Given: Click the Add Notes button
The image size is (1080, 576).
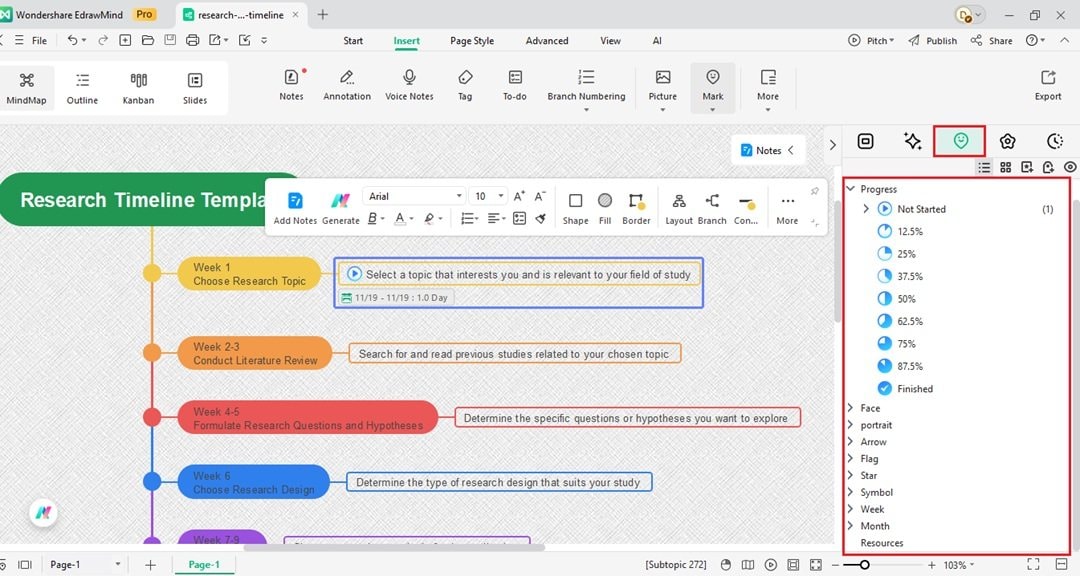Looking at the screenshot, I should click(x=295, y=207).
